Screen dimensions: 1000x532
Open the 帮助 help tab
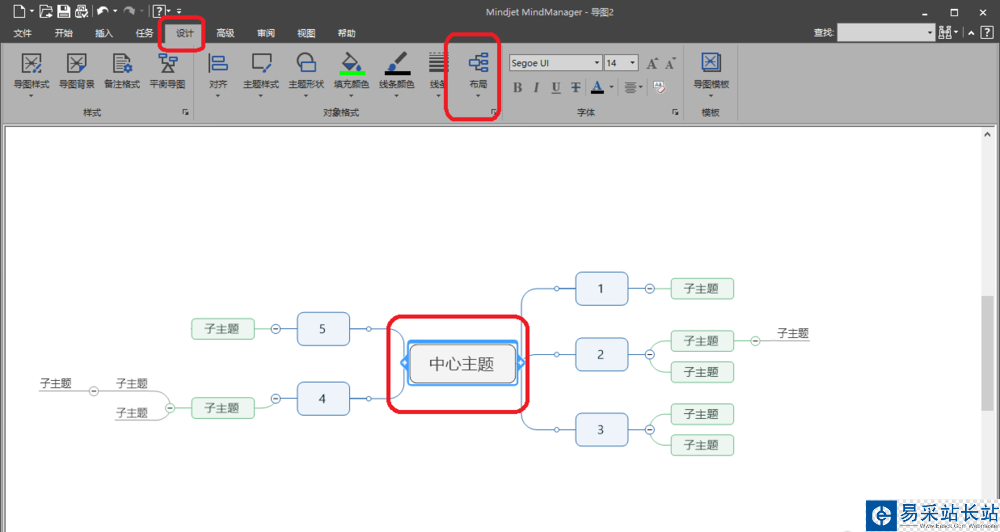pyautogui.click(x=346, y=33)
